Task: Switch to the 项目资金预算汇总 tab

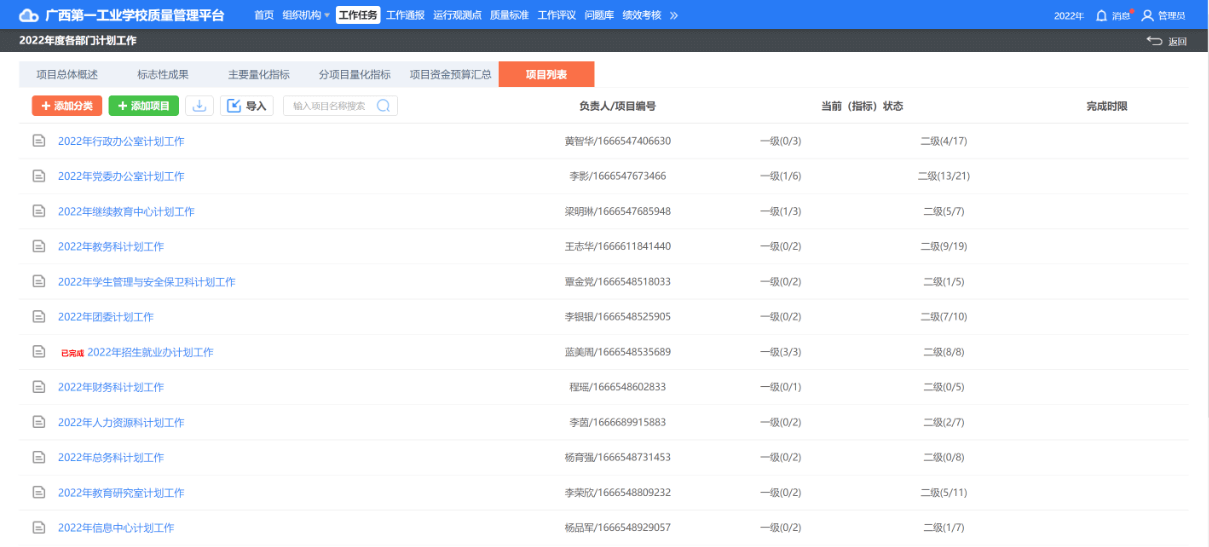Action: (450, 74)
